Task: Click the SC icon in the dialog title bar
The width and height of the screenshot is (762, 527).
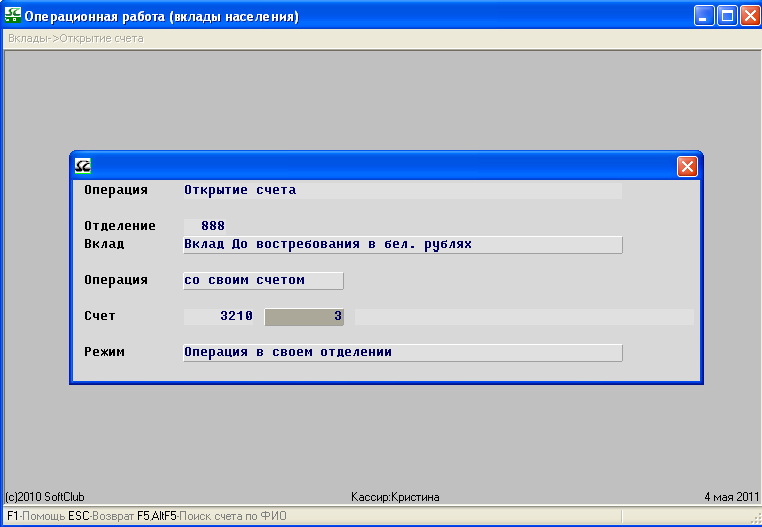Action: 83,166
